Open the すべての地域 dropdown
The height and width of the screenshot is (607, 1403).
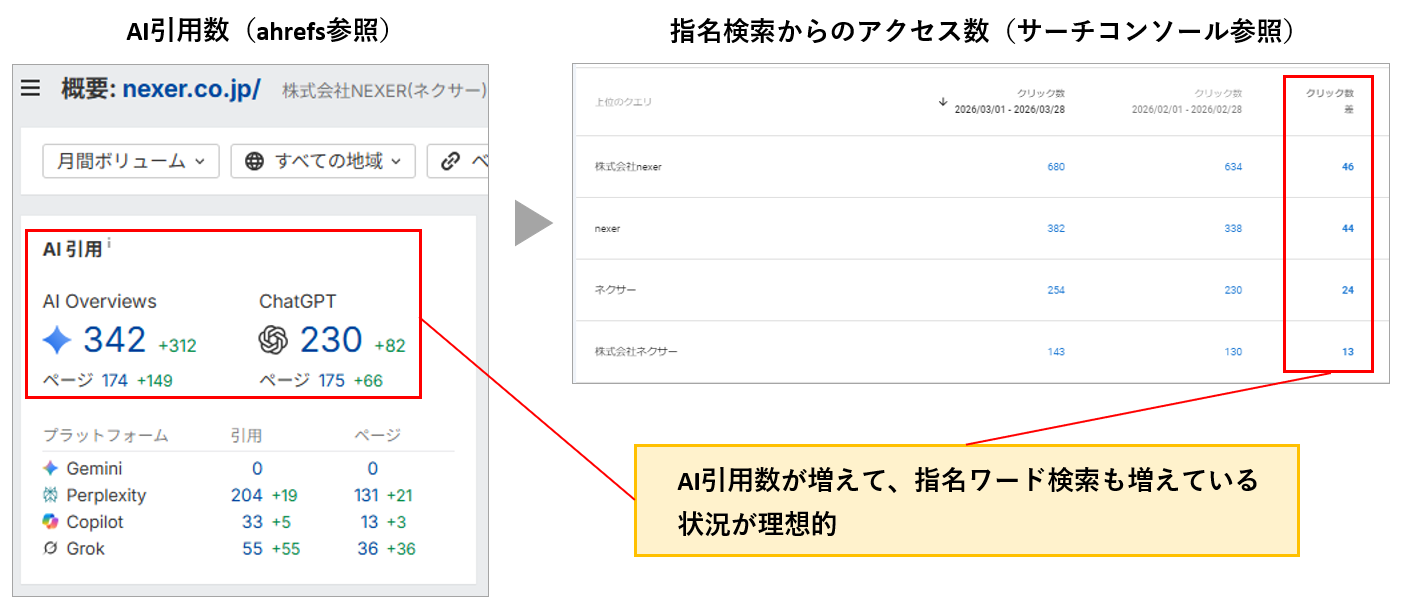[322, 161]
